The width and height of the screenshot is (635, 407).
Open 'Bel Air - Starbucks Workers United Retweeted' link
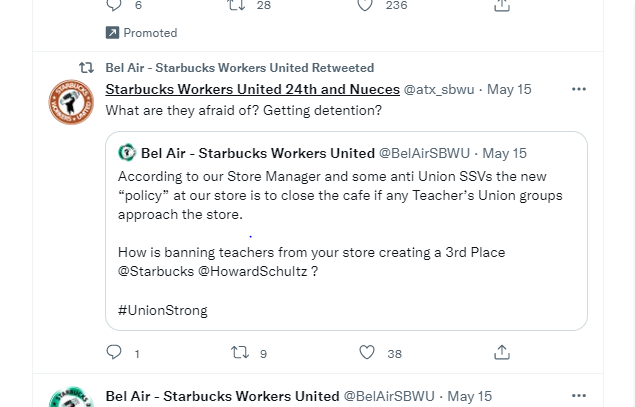239,68
